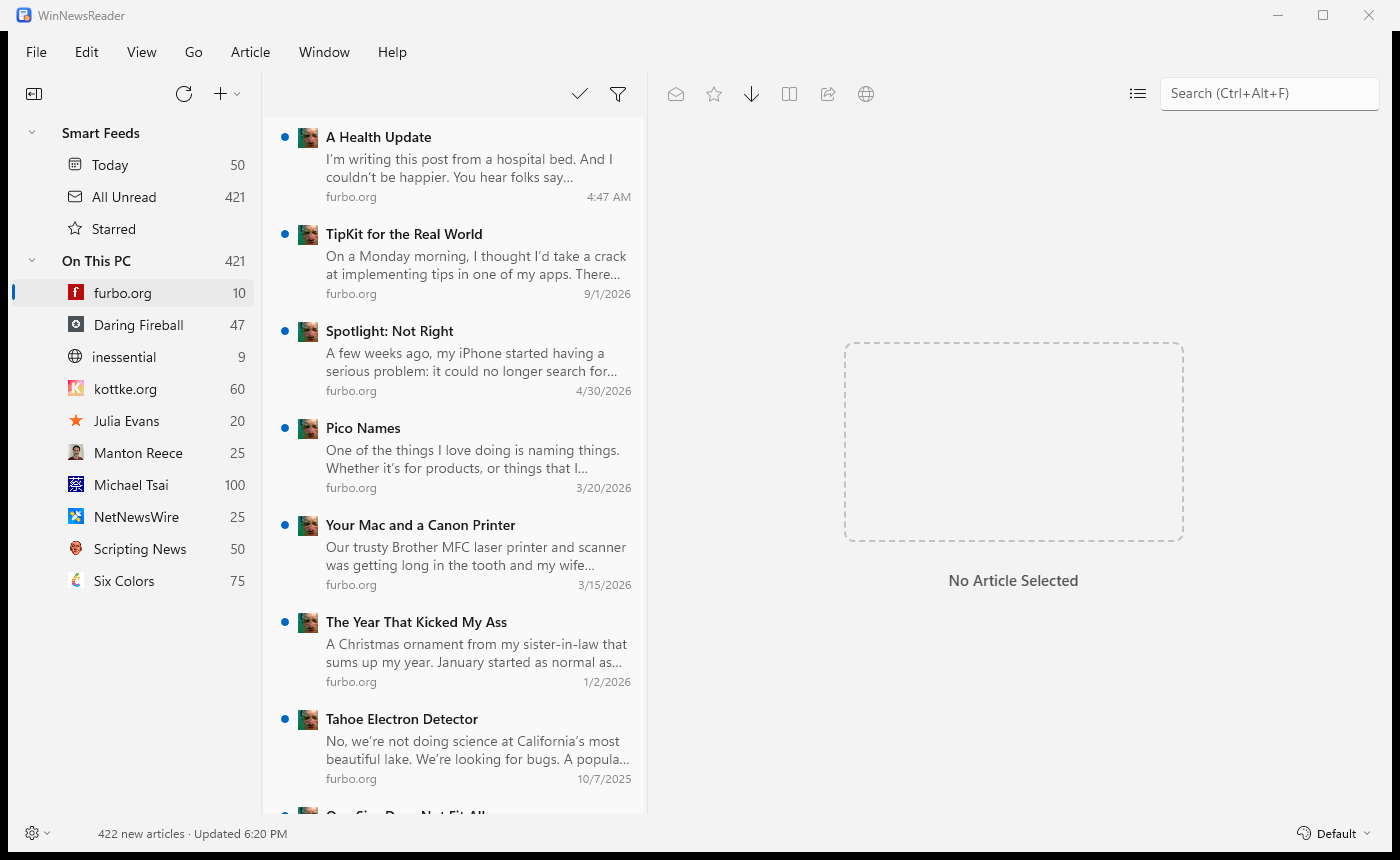Mark all as read with the checkmark icon

580,94
